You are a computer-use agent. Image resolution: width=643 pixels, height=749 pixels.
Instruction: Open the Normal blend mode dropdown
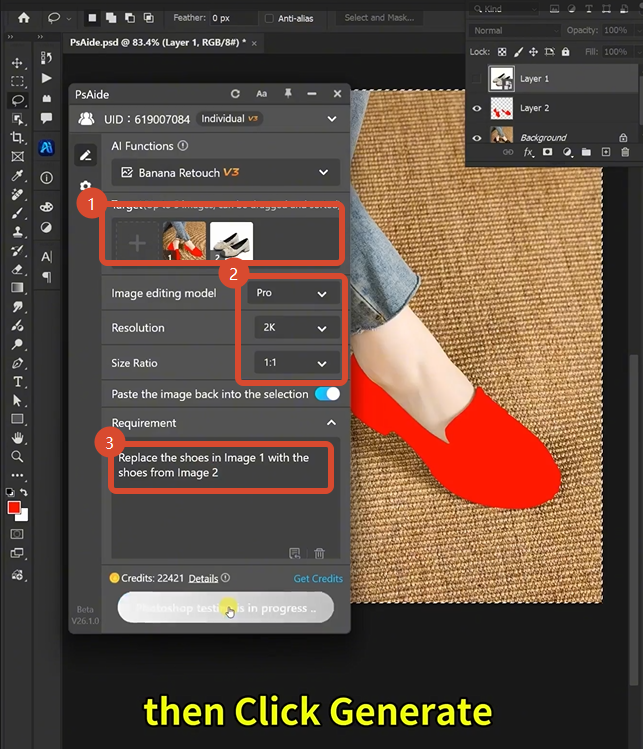point(514,31)
